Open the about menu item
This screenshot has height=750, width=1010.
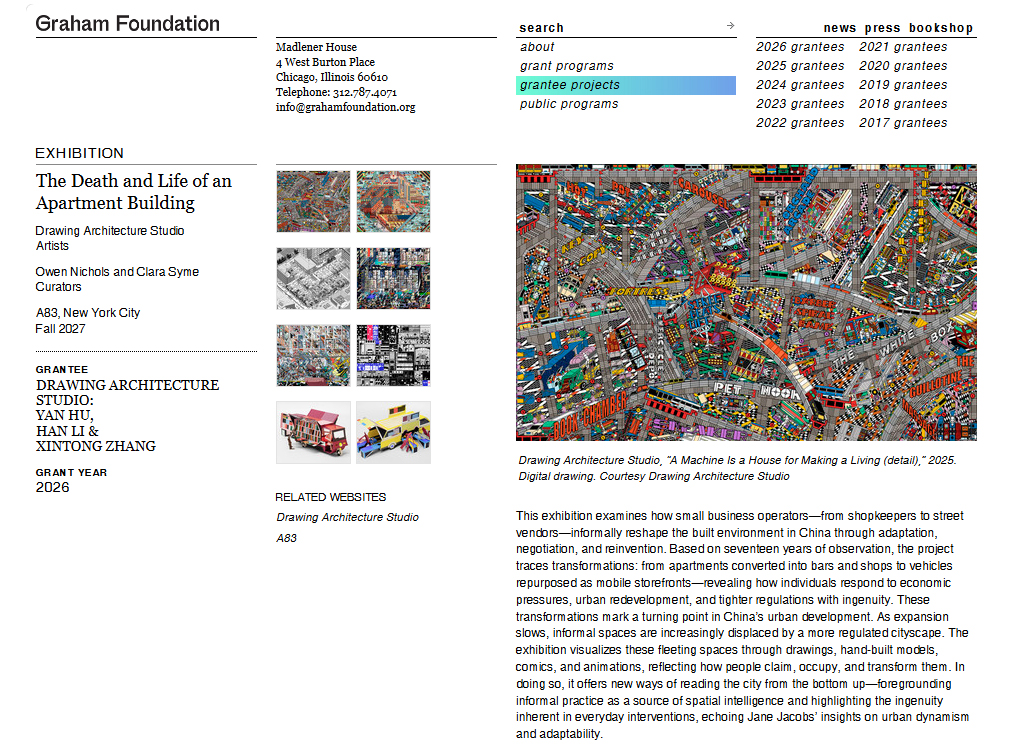[x=537, y=47]
